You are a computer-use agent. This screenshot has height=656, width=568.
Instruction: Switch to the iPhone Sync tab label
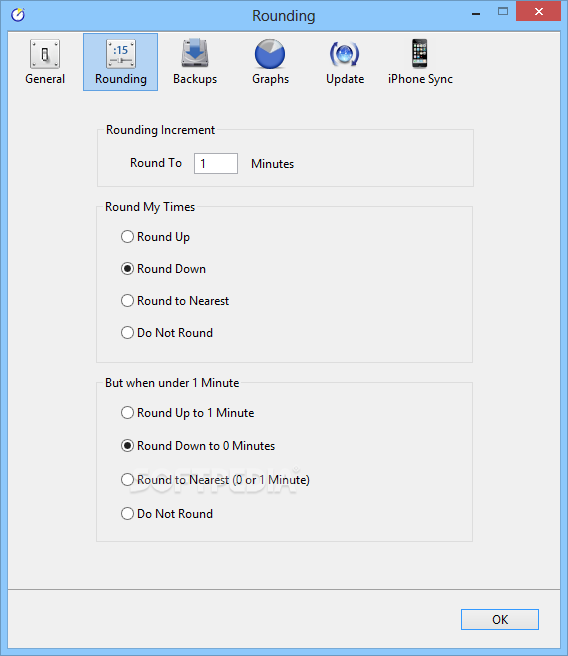pos(420,79)
